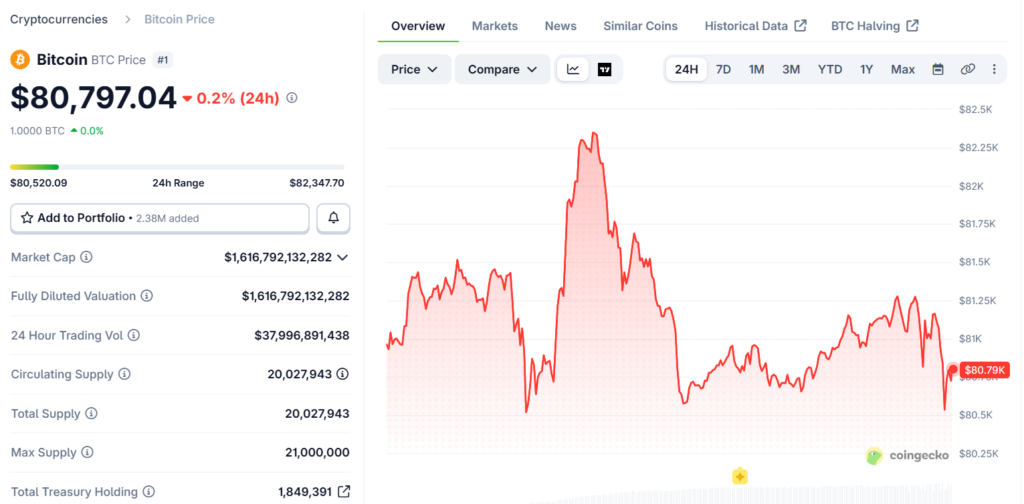This screenshot has width=1024, height=504.
Task: Click the 24h high $82,347.70
Action: (317, 183)
